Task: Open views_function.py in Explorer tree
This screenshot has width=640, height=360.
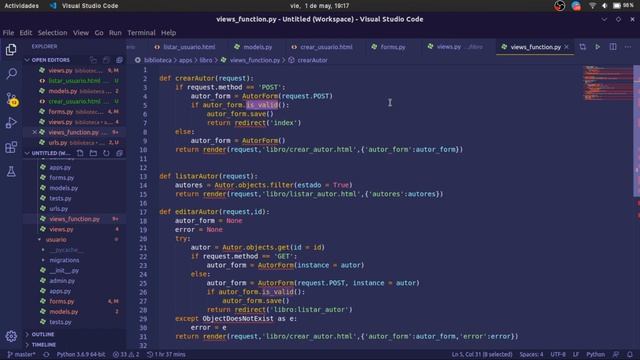Action: (74, 219)
